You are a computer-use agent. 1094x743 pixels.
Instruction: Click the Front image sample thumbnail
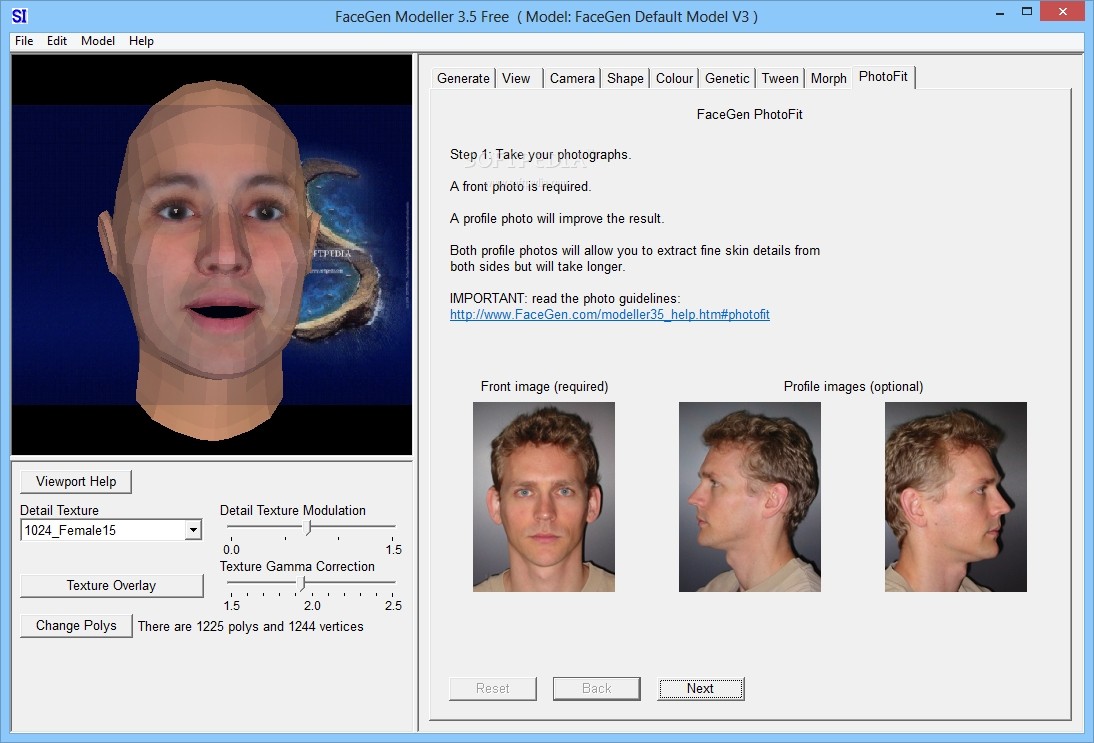pyautogui.click(x=544, y=497)
